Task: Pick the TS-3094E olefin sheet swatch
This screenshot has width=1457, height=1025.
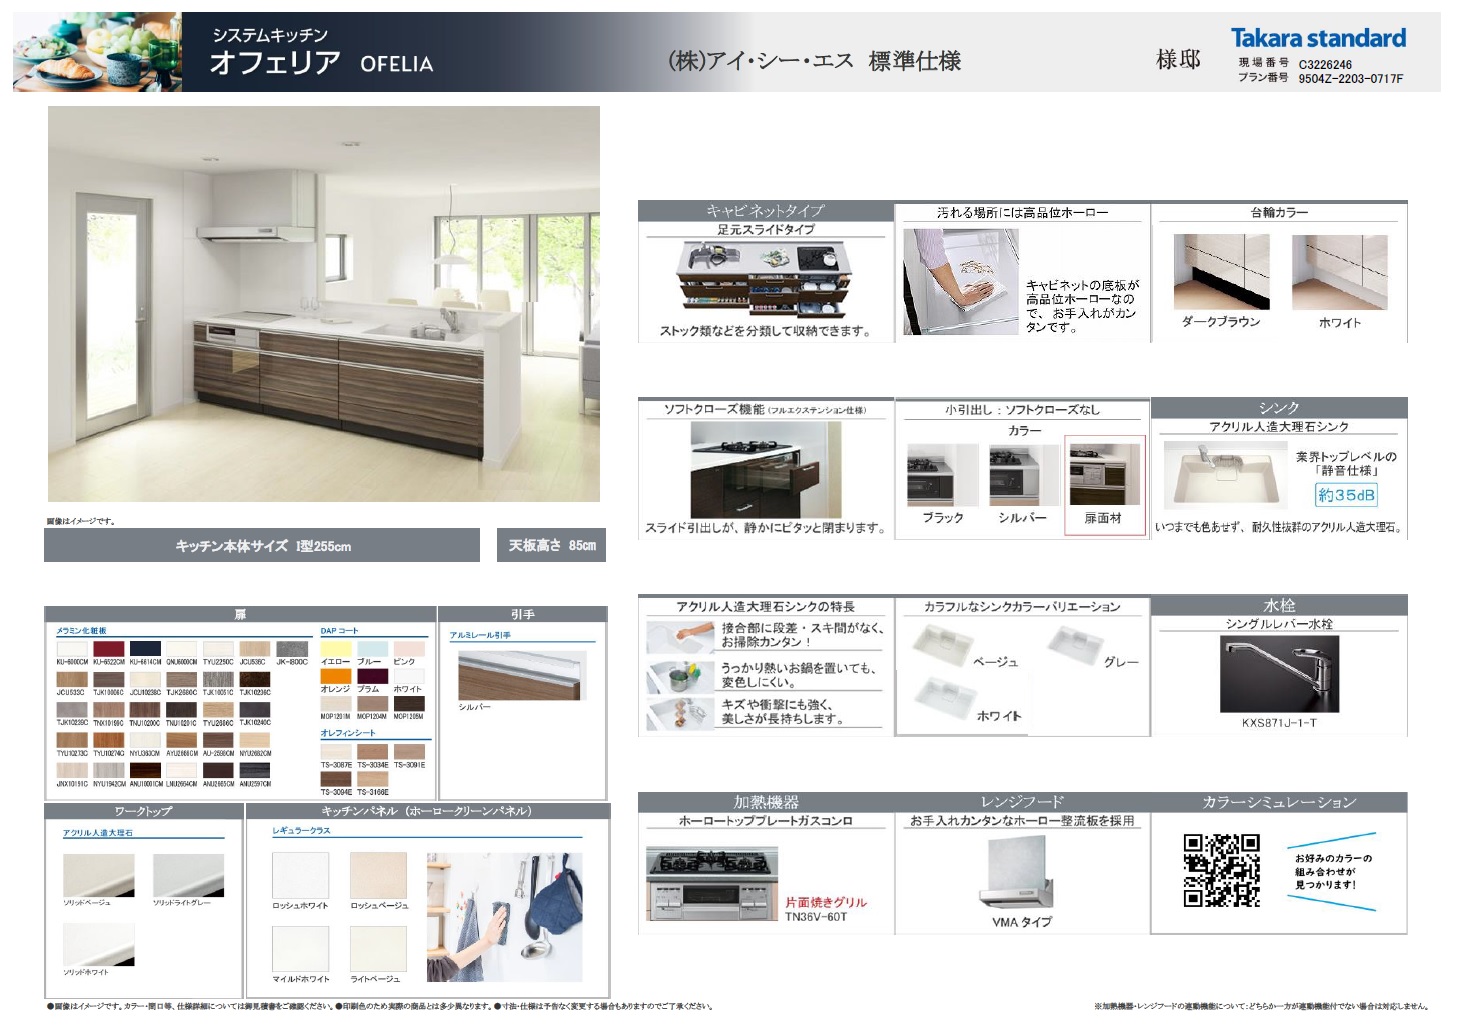Action: (x=336, y=779)
